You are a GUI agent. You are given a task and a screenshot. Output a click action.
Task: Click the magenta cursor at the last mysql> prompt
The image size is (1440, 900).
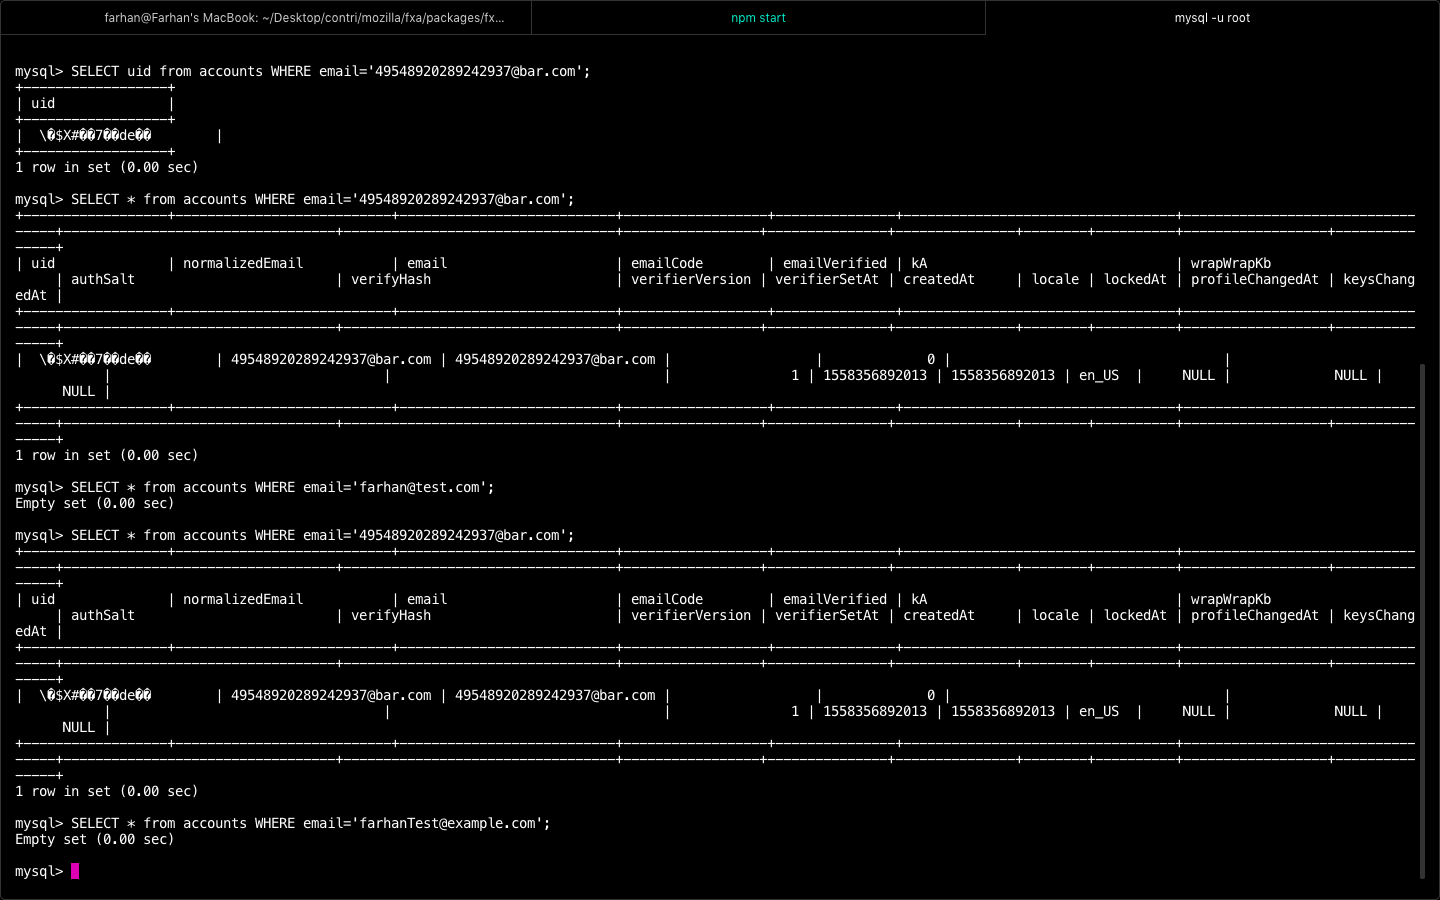pos(75,871)
